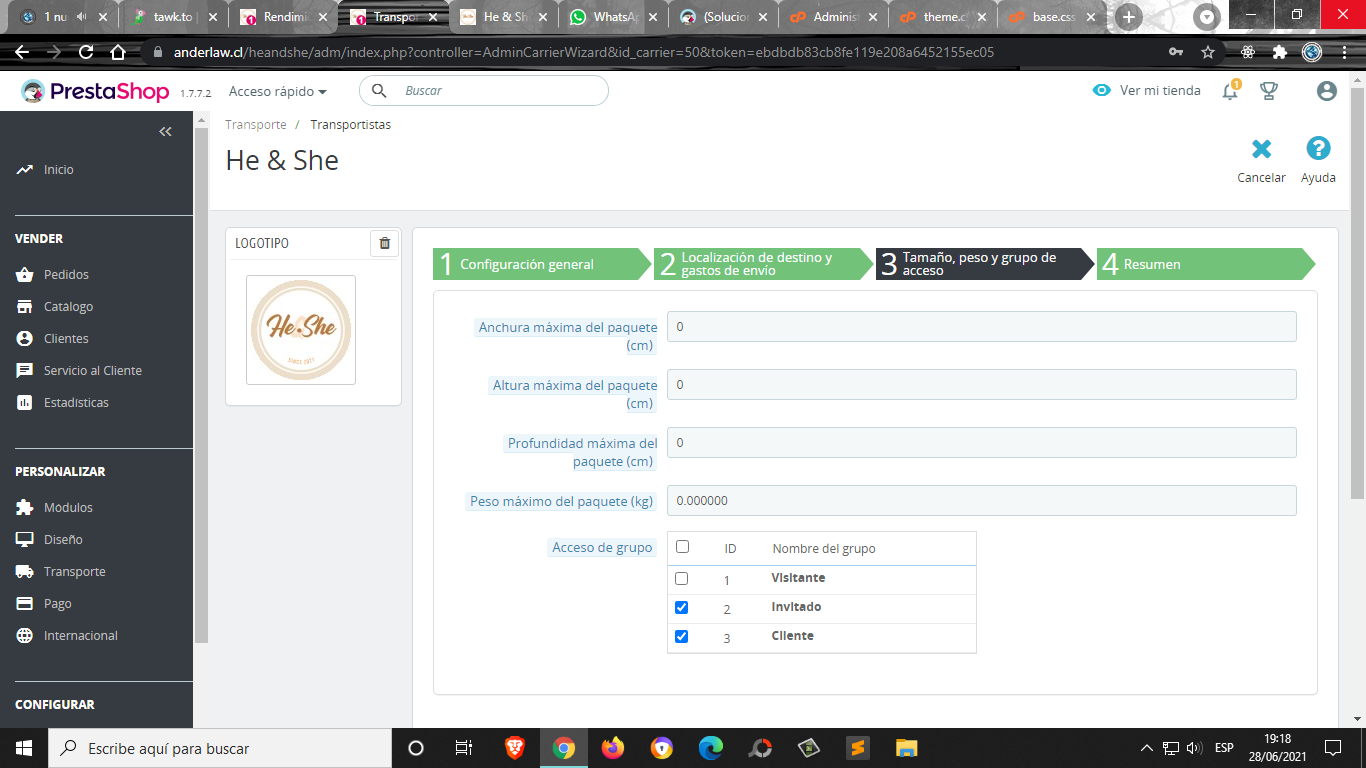Click the Cancelar X icon
The width and height of the screenshot is (1366, 768).
click(1262, 149)
